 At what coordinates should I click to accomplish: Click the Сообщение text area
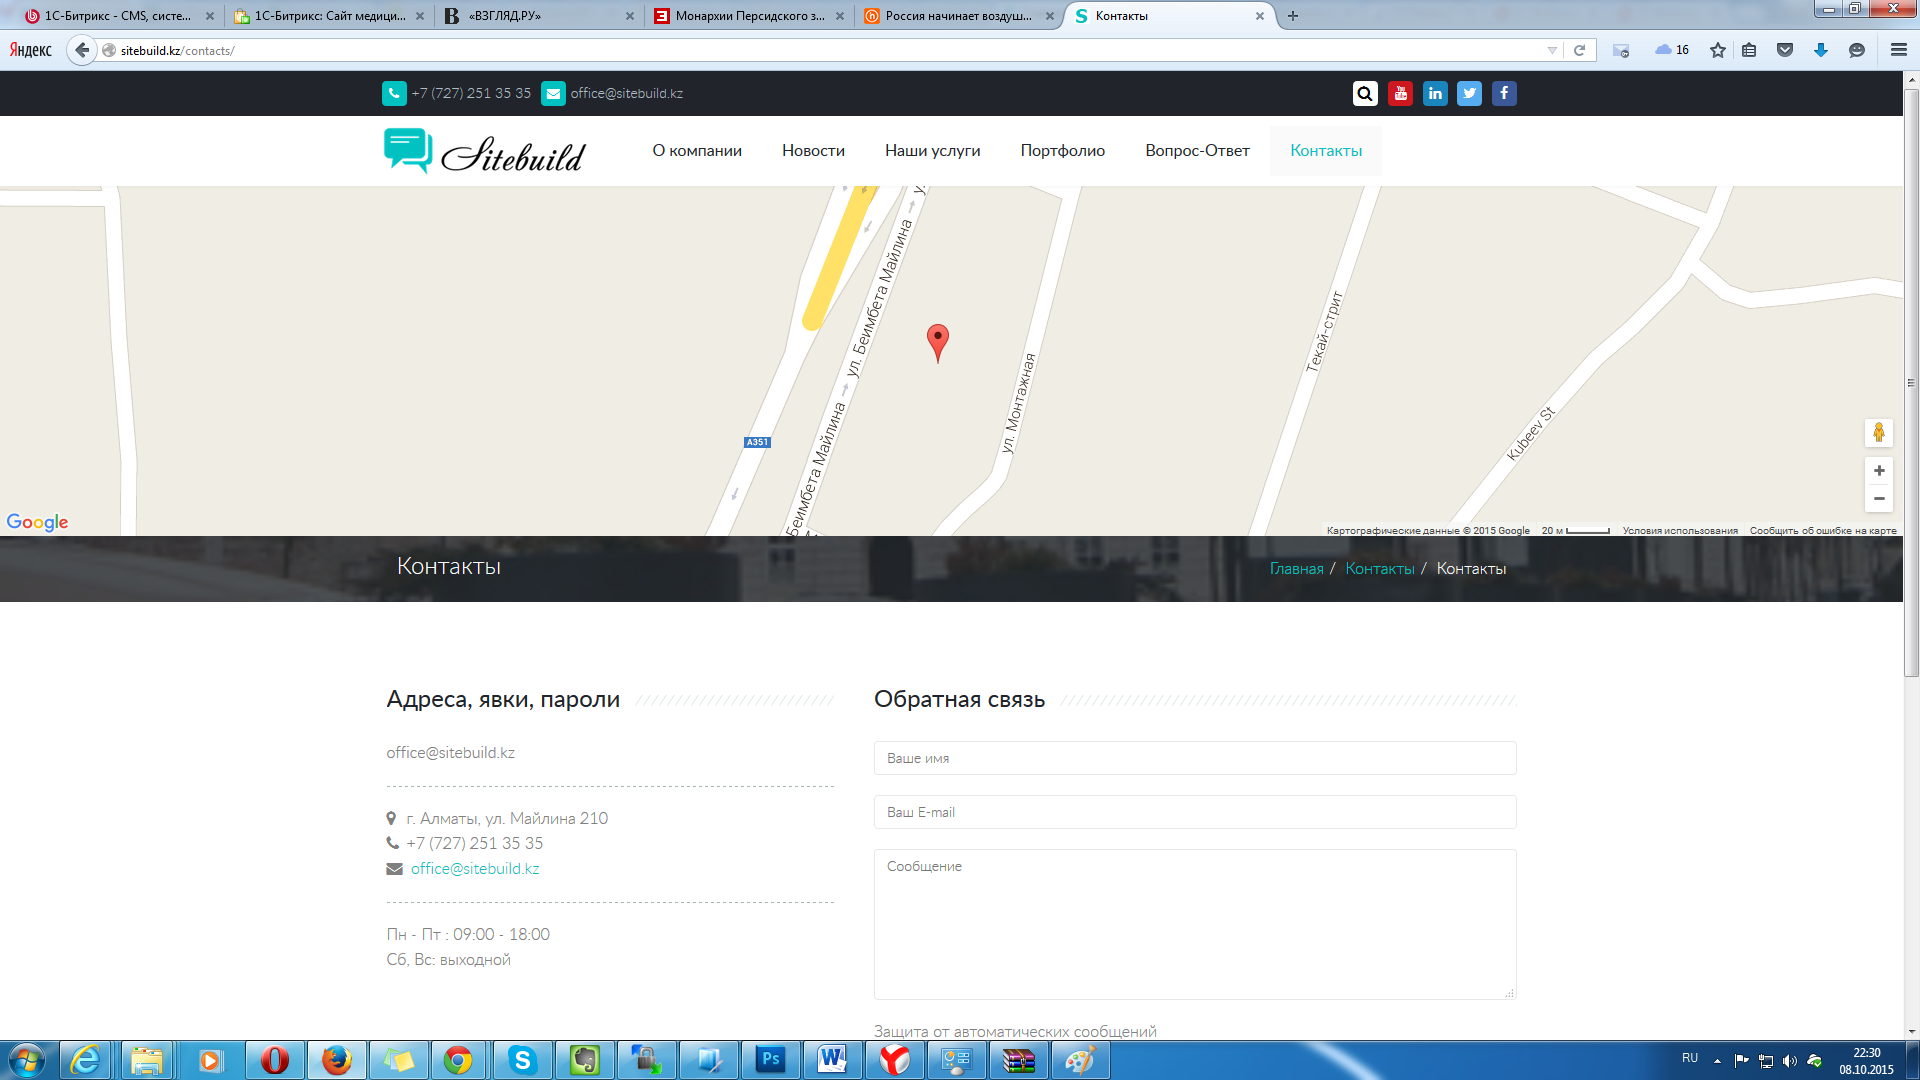(x=1194, y=923)
